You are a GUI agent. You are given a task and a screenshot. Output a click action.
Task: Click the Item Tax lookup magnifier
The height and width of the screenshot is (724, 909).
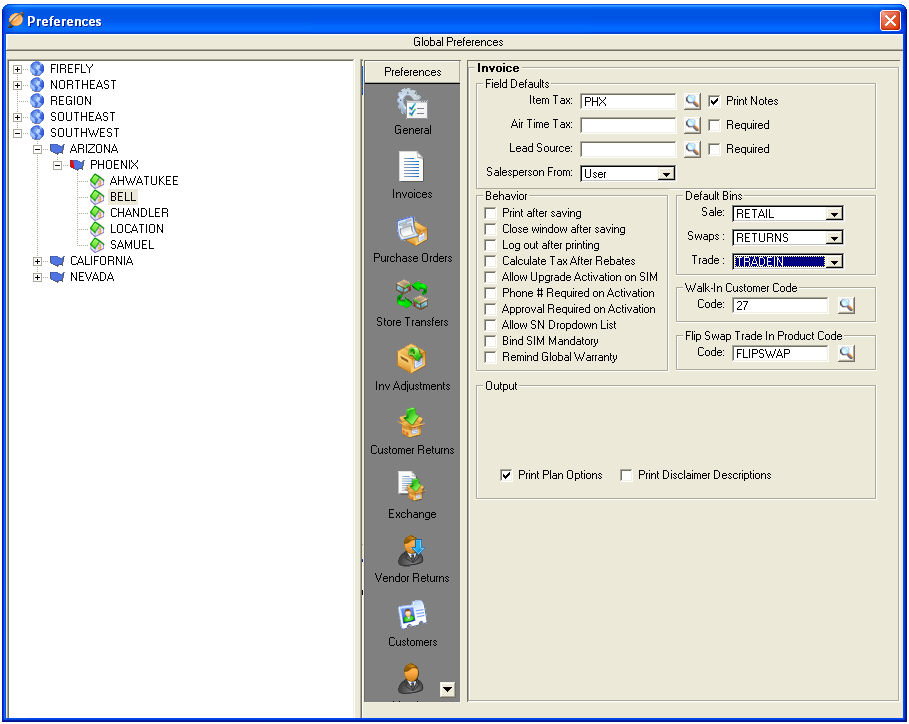coord(692,101)
